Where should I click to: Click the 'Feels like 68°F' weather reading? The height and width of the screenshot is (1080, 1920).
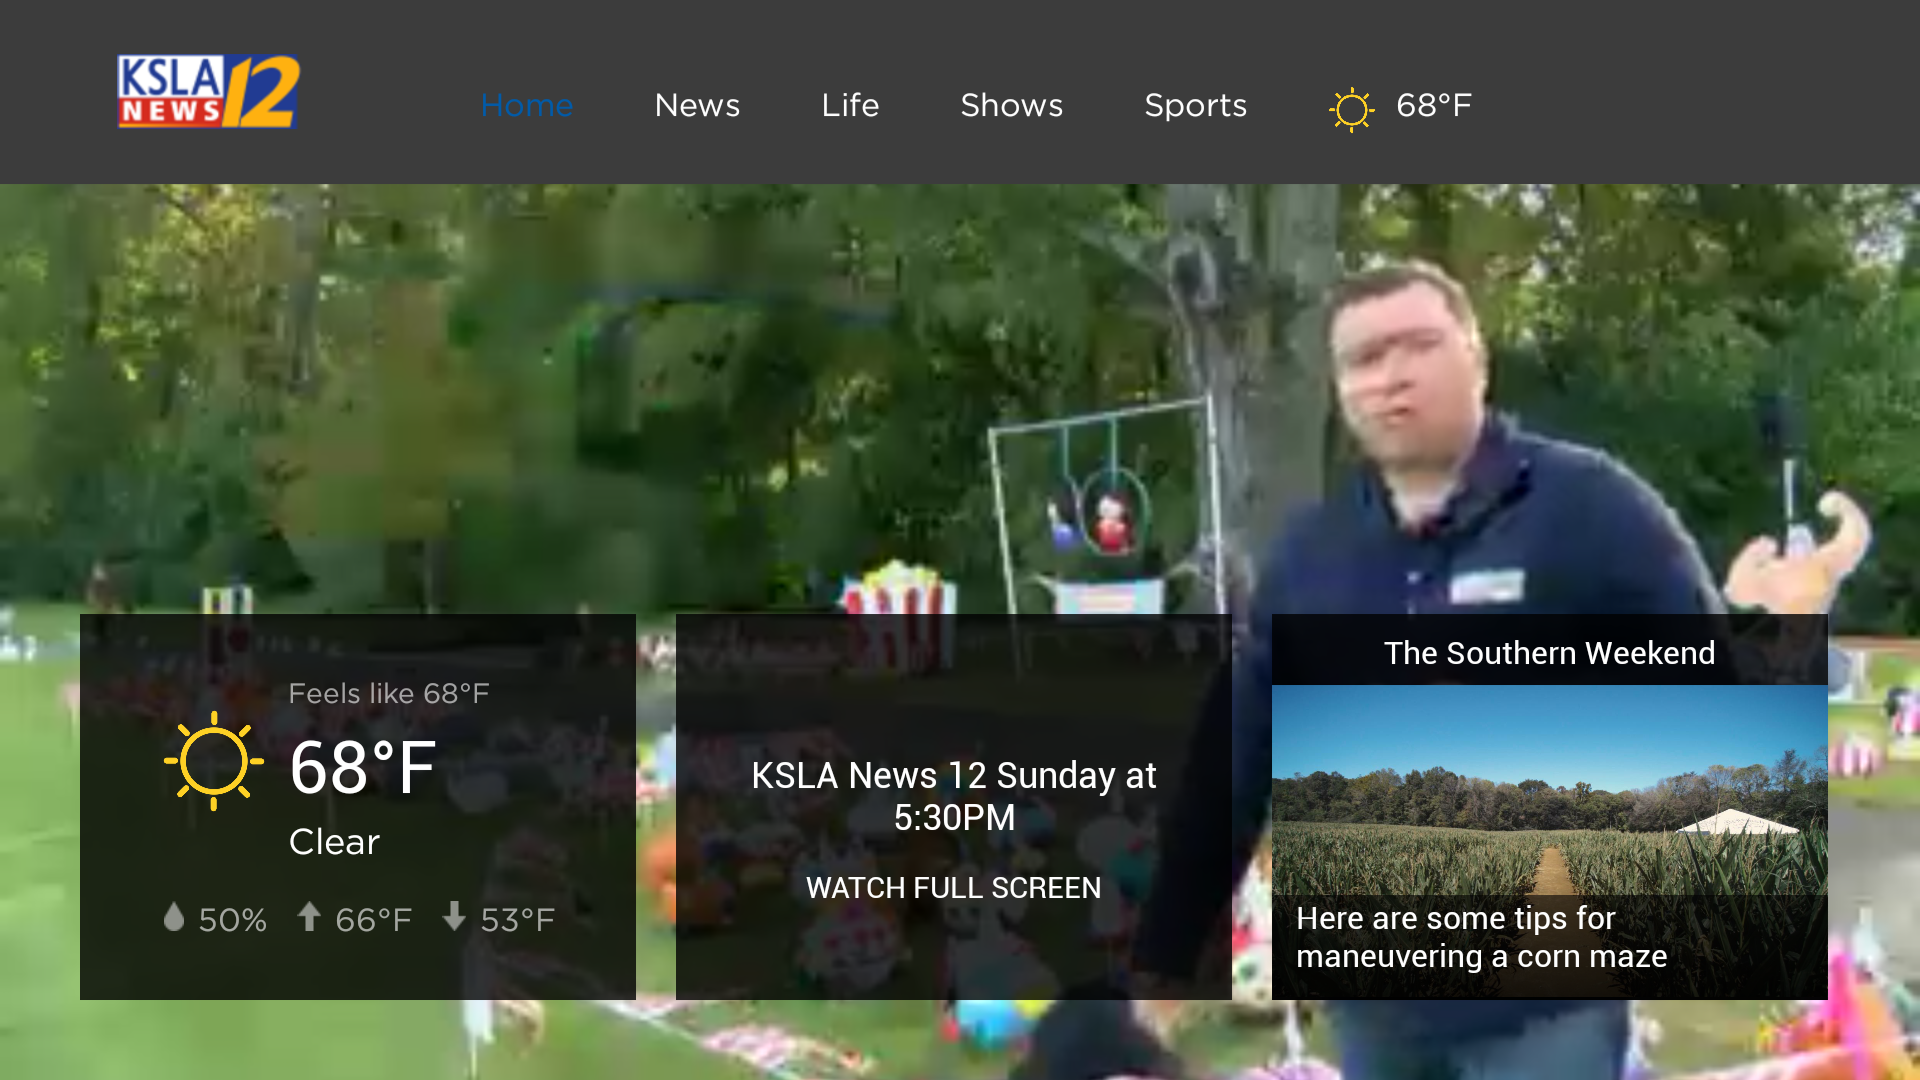(x=390, y=692)
